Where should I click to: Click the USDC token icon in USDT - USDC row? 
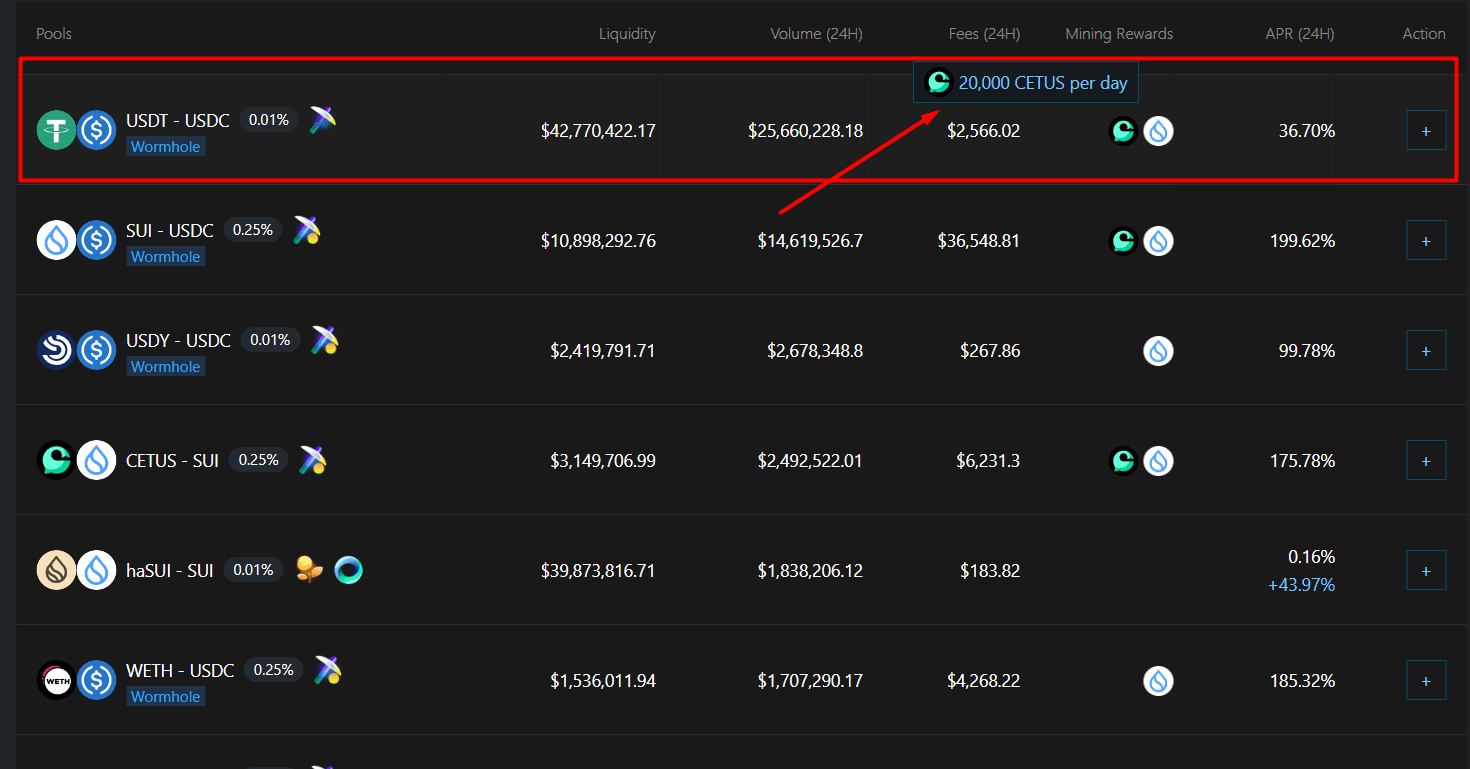97,130
